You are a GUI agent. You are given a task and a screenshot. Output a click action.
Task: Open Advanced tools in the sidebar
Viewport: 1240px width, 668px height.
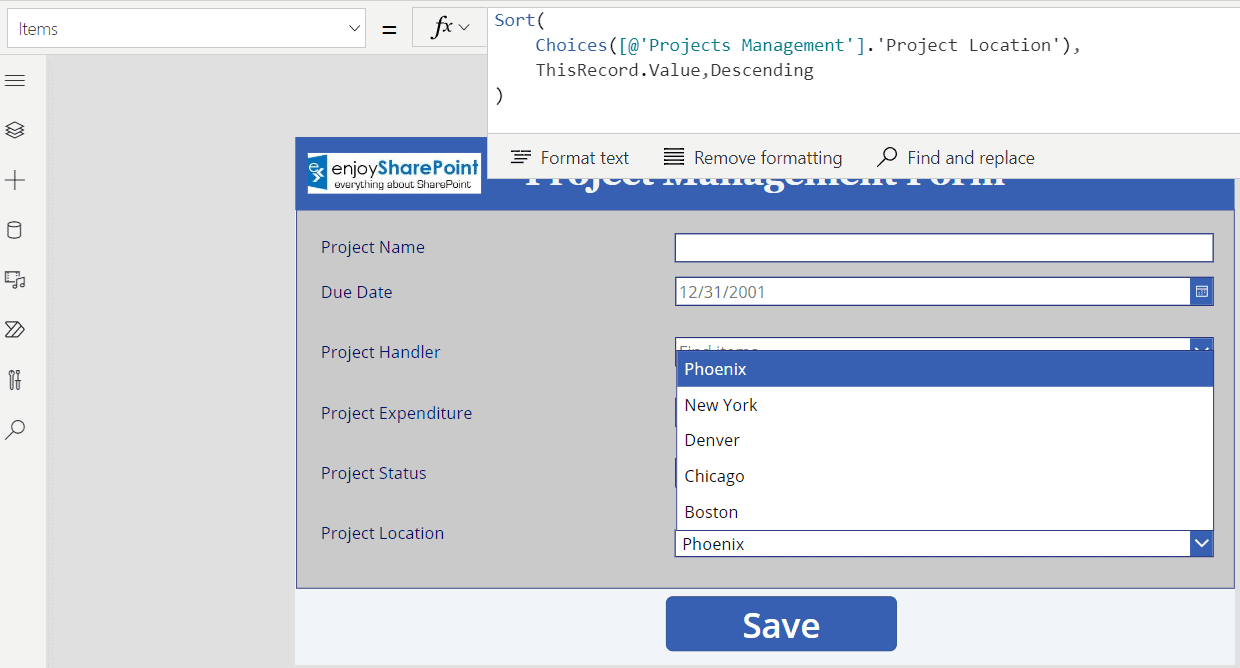click(15, 379)
